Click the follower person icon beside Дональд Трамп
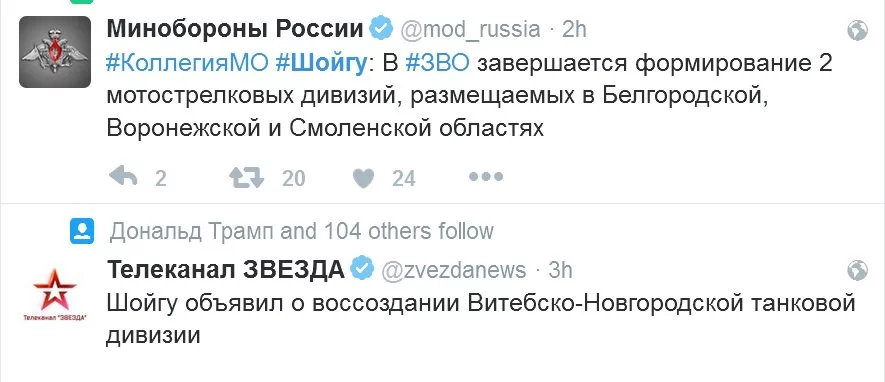Image resolution: width=885 pixels, height=382 pixels. [82, 231]
